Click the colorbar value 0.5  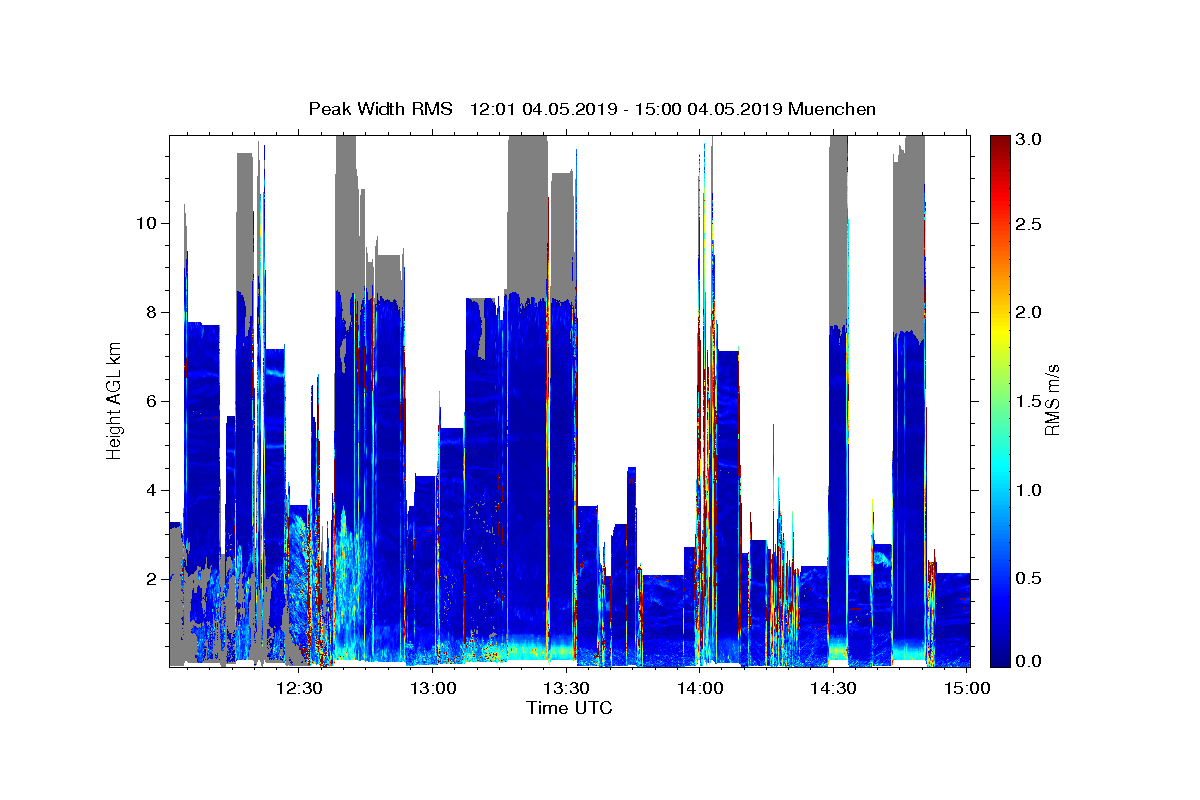1029,578
